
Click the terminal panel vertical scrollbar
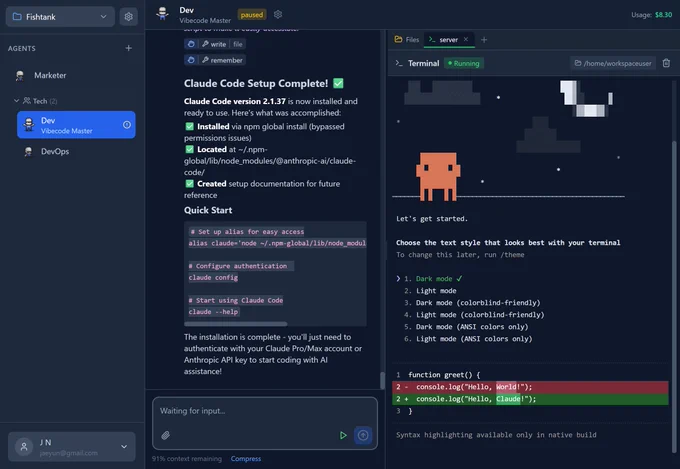point(674,299)
